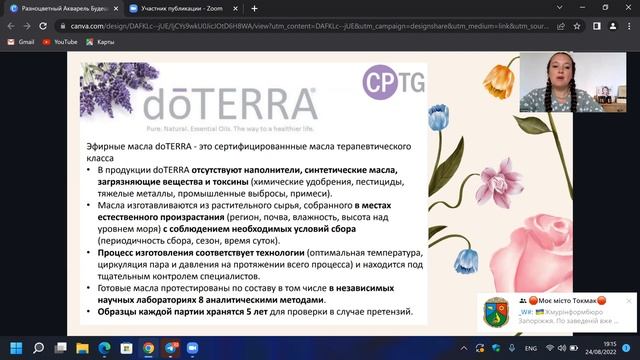Go forward to next page
The height and width of the screenshot is (360, 640).
click(x=27, y=26)
